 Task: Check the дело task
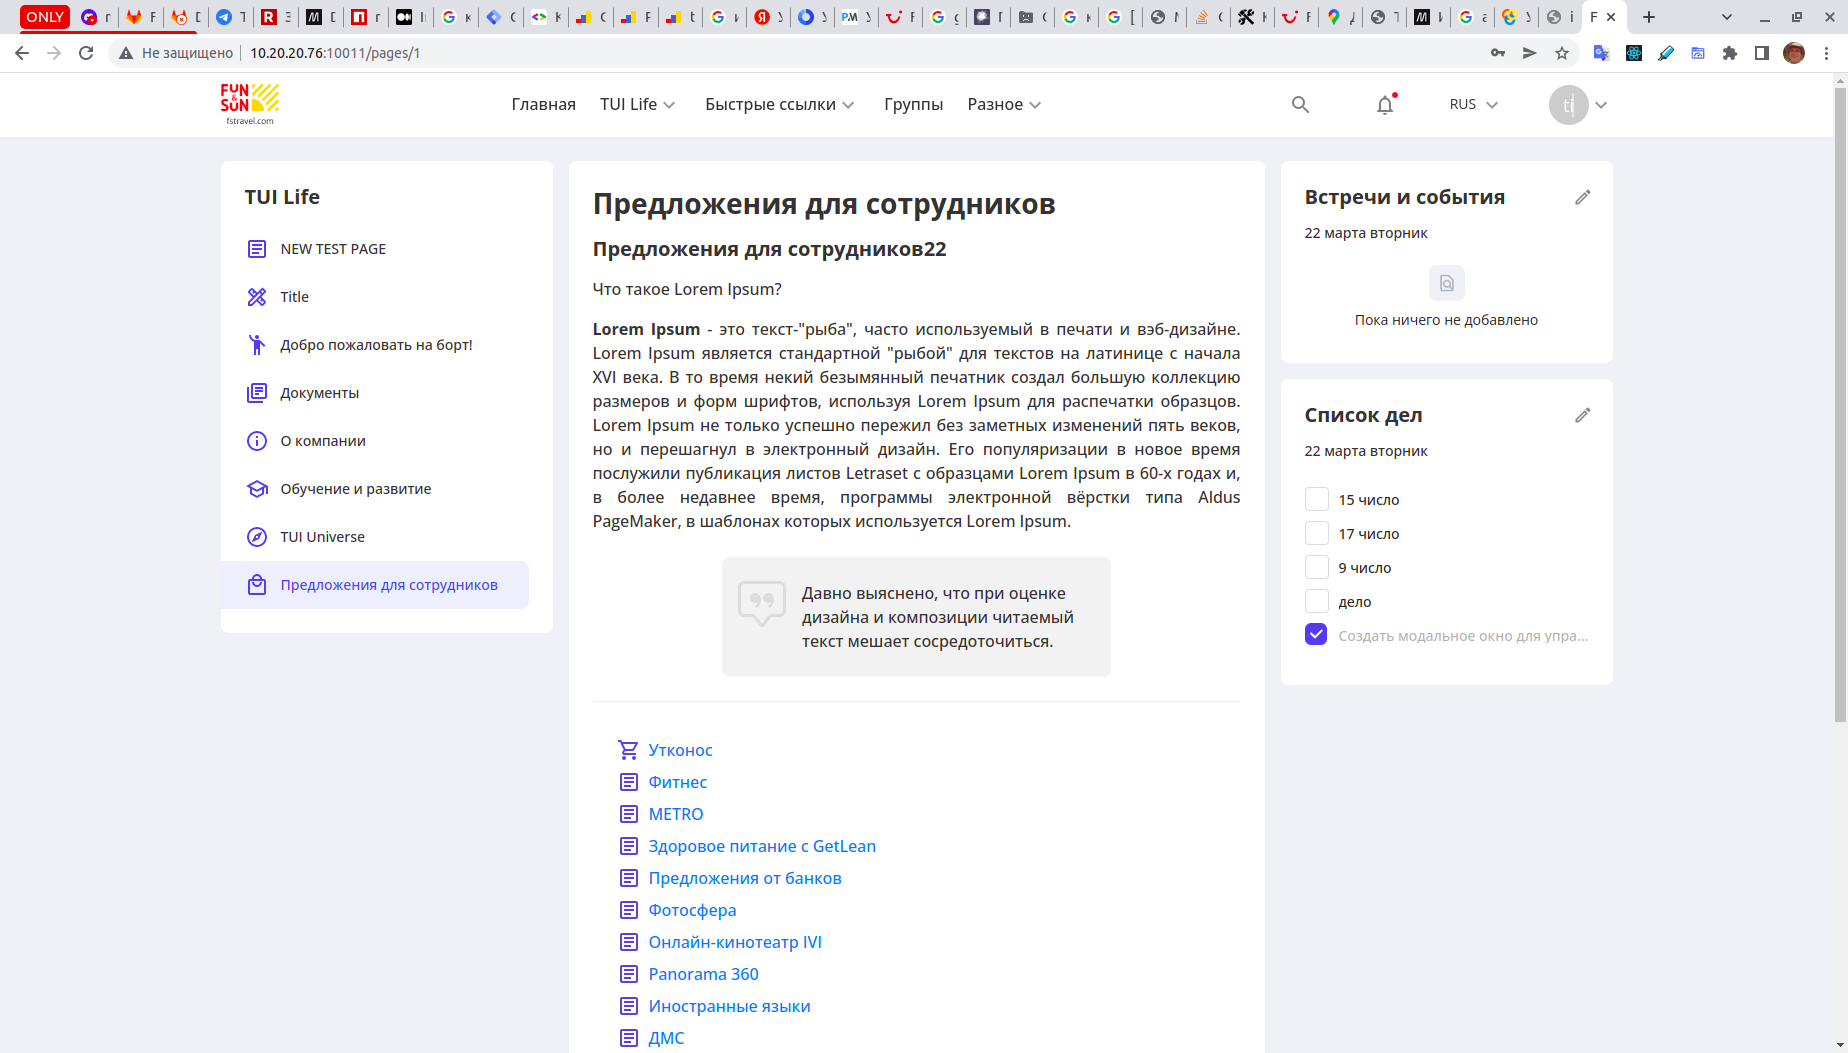pyautogui.click(x=1317, y=601)
